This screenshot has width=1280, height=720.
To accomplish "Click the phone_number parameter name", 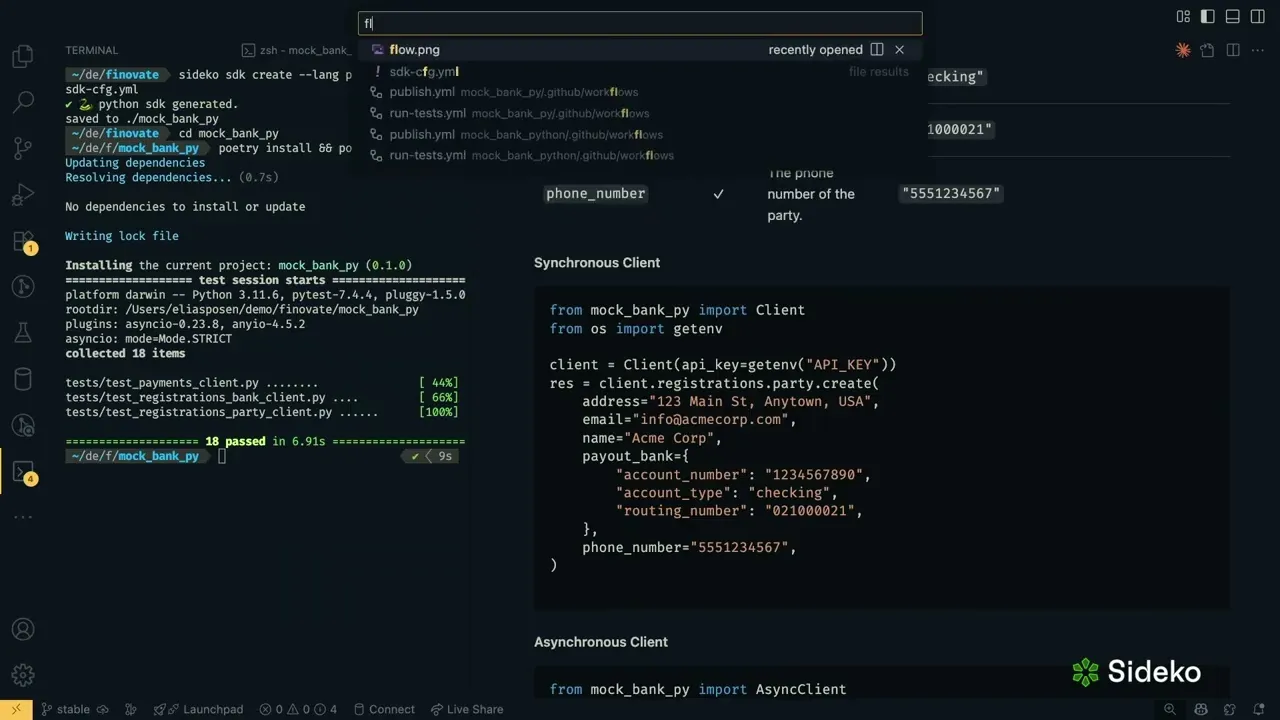I will [596, 194].
